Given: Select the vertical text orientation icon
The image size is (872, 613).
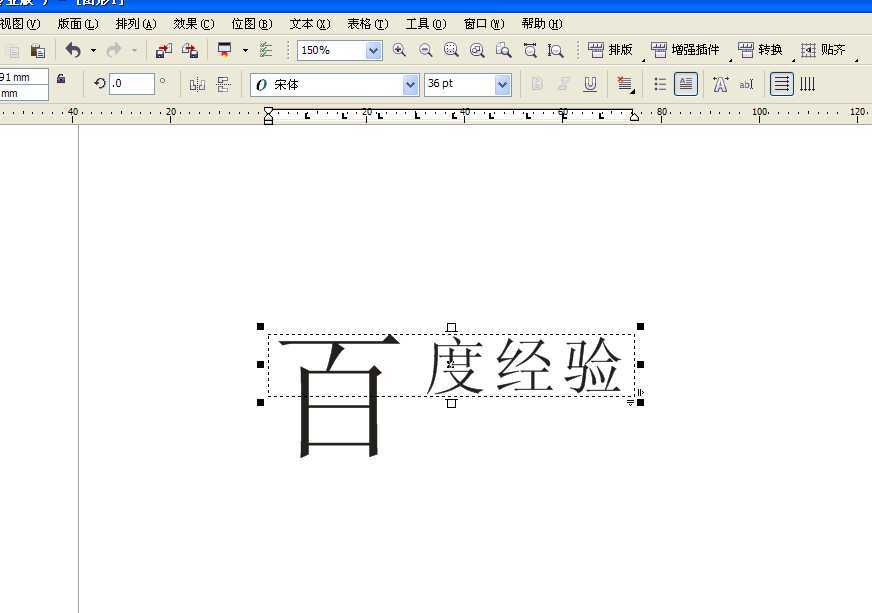Looking at the screenshot, I should click(x=808, y=84).
